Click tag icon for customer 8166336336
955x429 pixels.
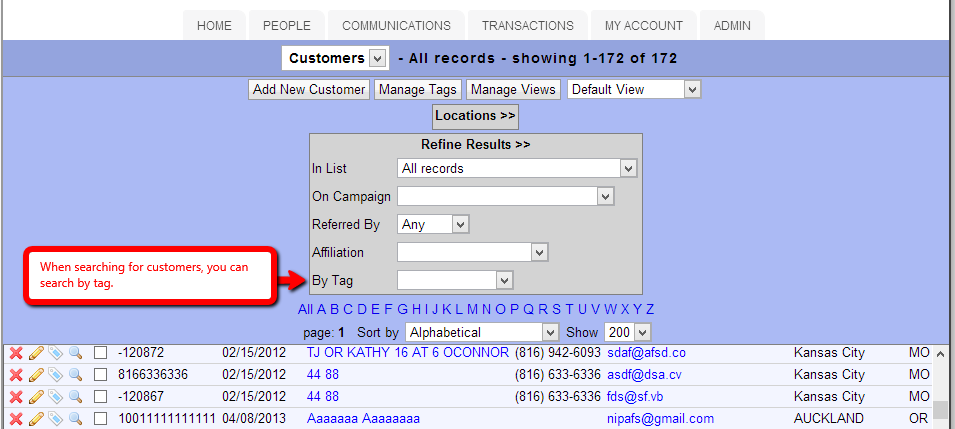[55, 375]
